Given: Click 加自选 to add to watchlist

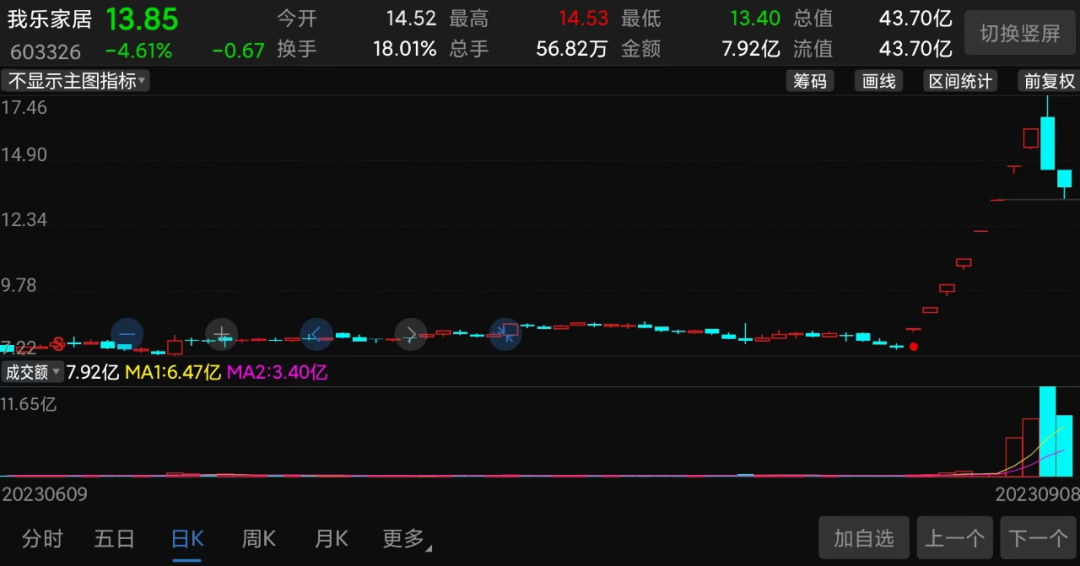Looking at the screenshot, I should pyautogui.click(x=864, y=538).
